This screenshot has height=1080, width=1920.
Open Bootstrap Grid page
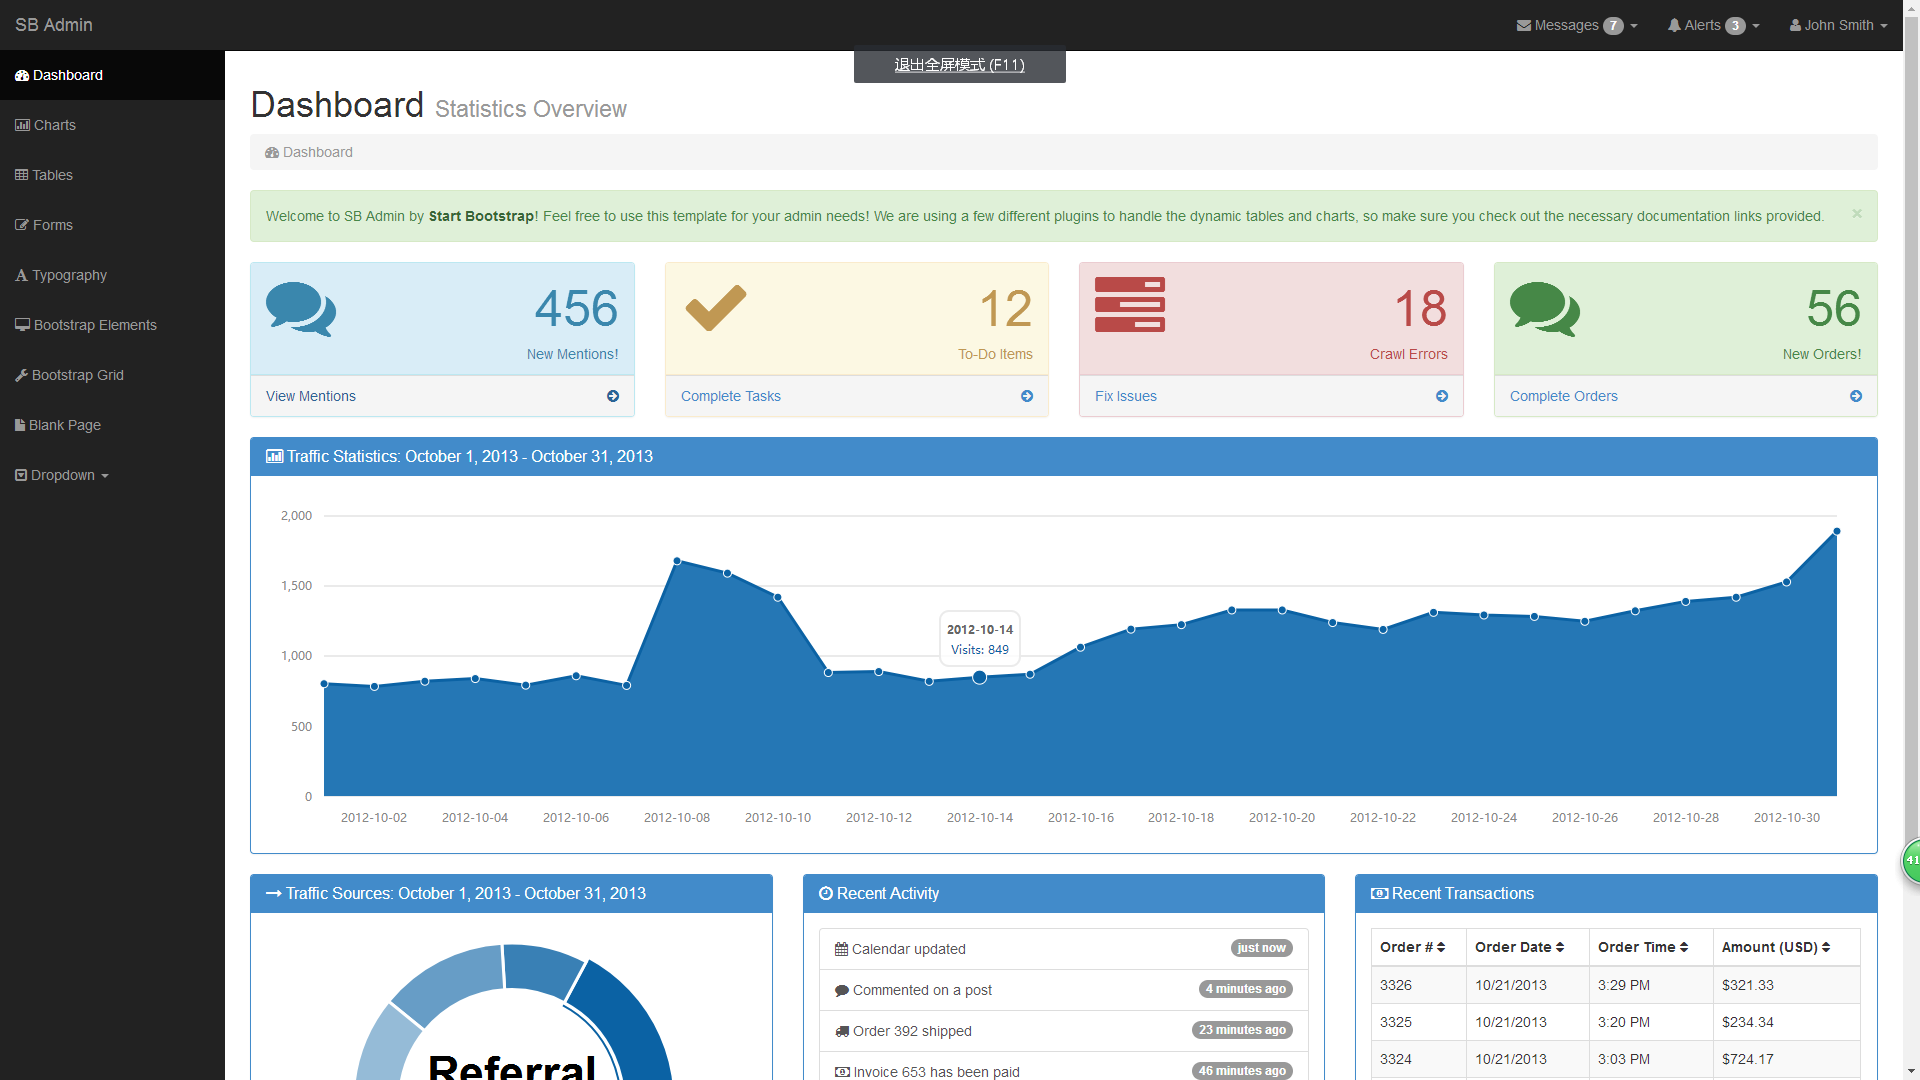click(x=112, y=375)
